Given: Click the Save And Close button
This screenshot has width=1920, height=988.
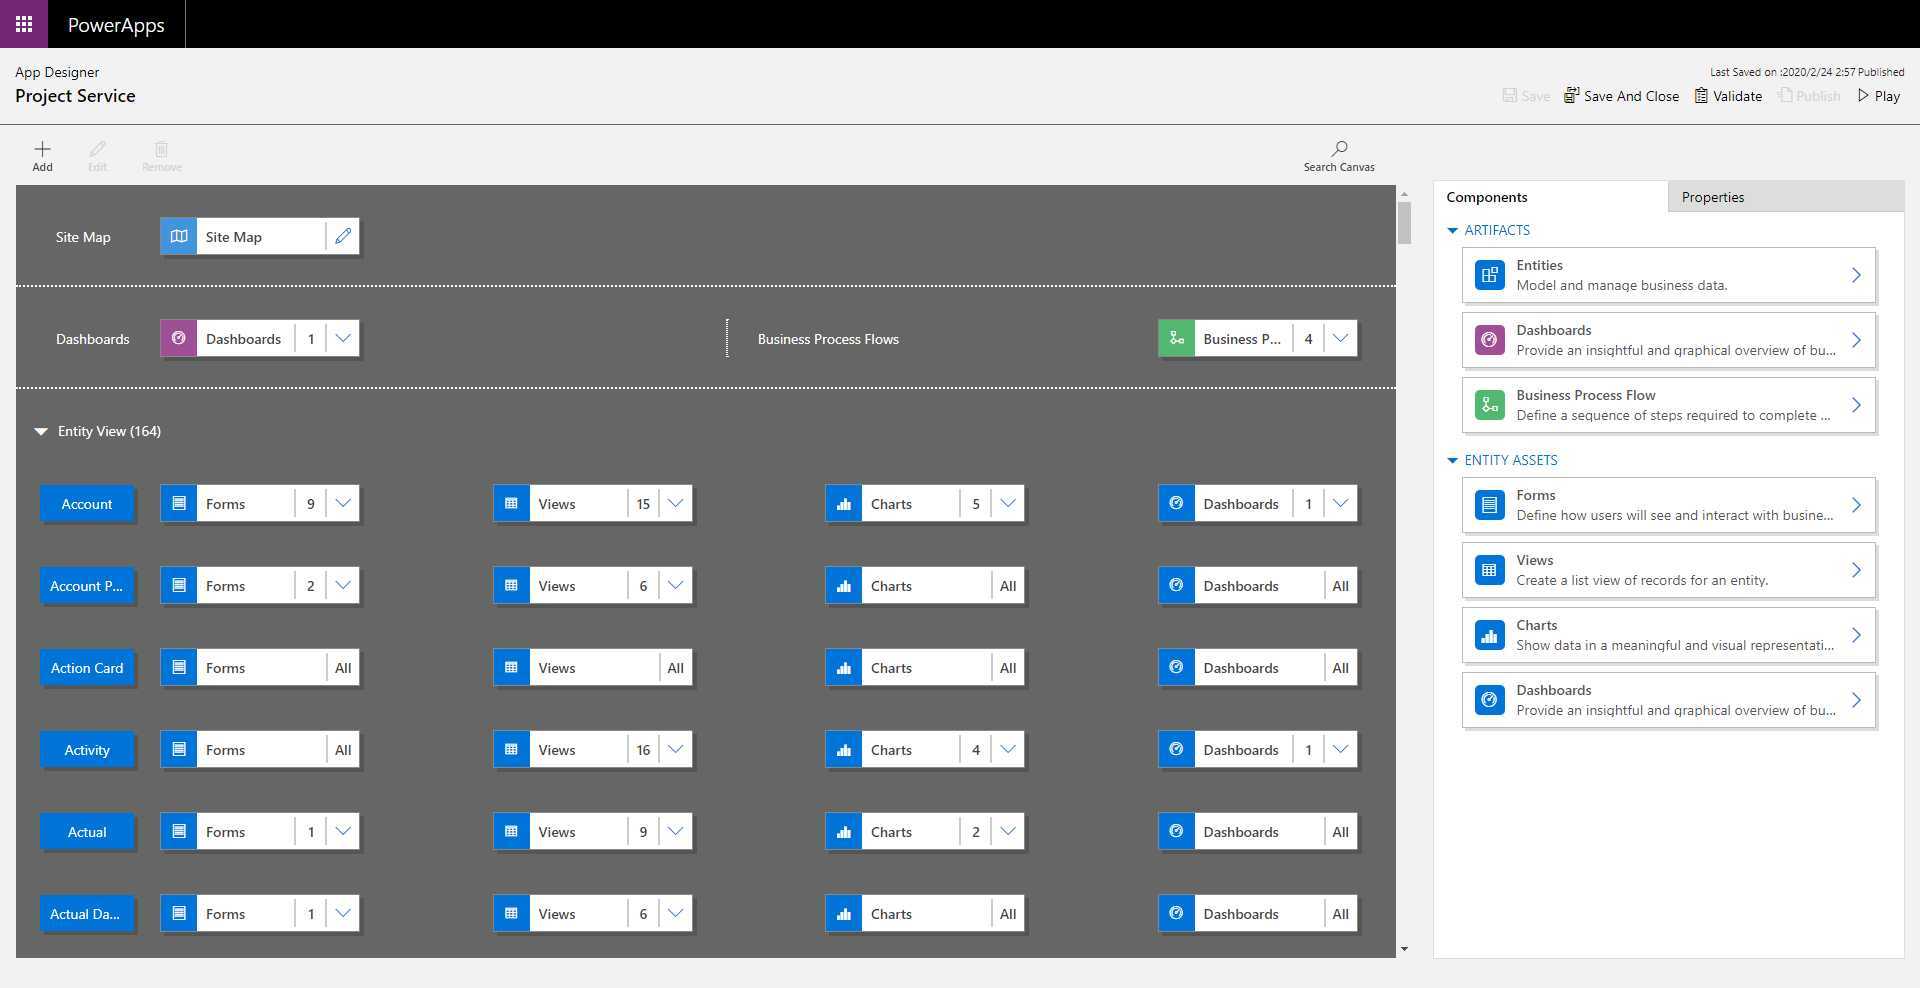Looking at the screenshot, I should click(1621, 96).
